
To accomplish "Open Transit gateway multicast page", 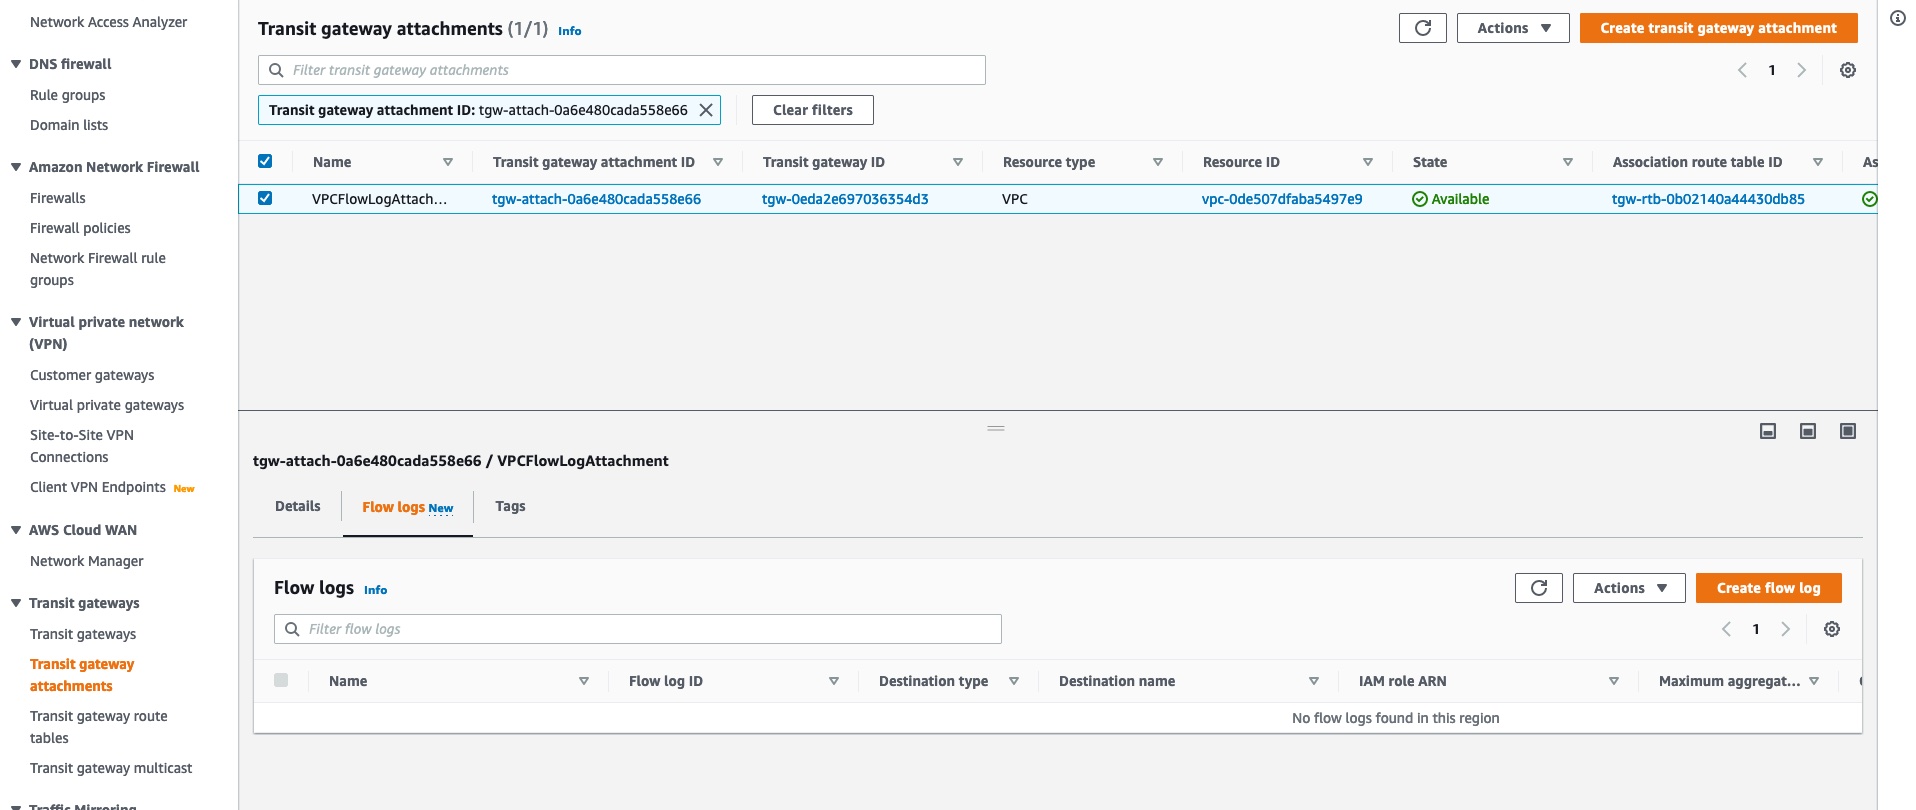I will pyautogui.click(x=111, y=768).
